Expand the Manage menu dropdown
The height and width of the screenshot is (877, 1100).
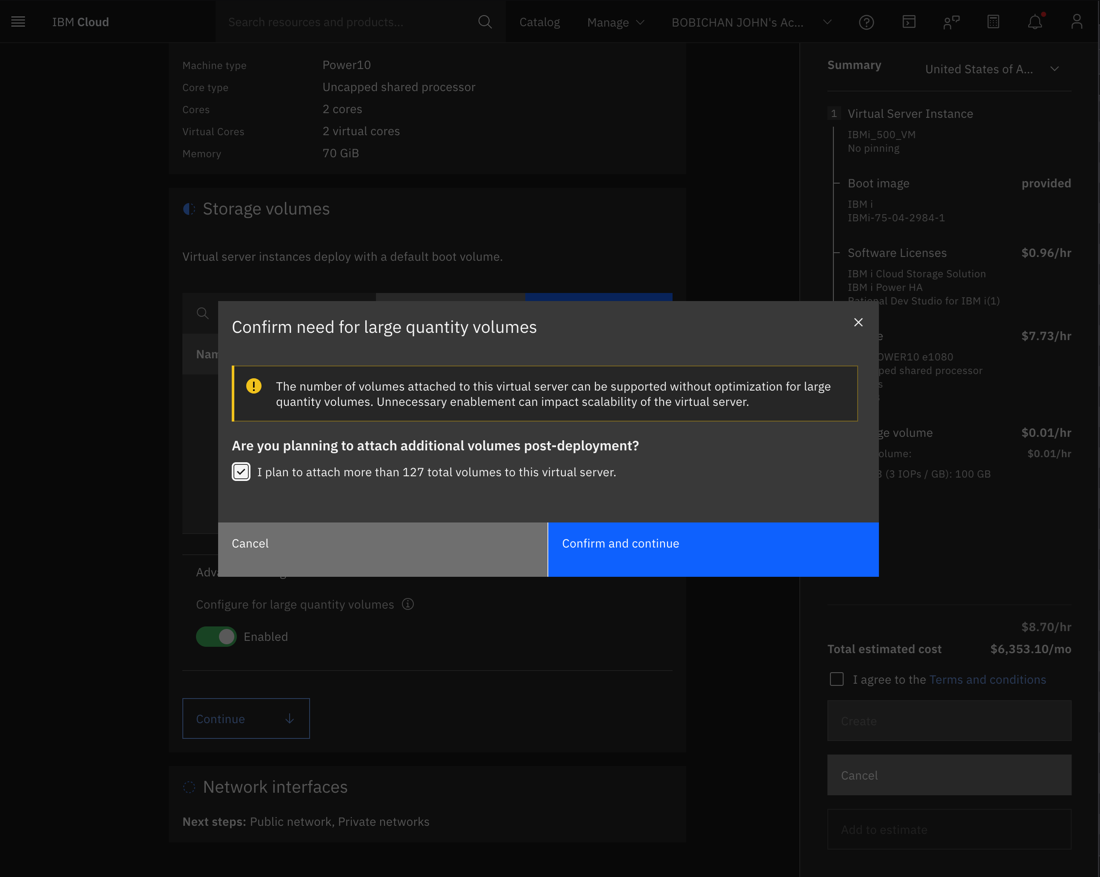tap(615, 21)
